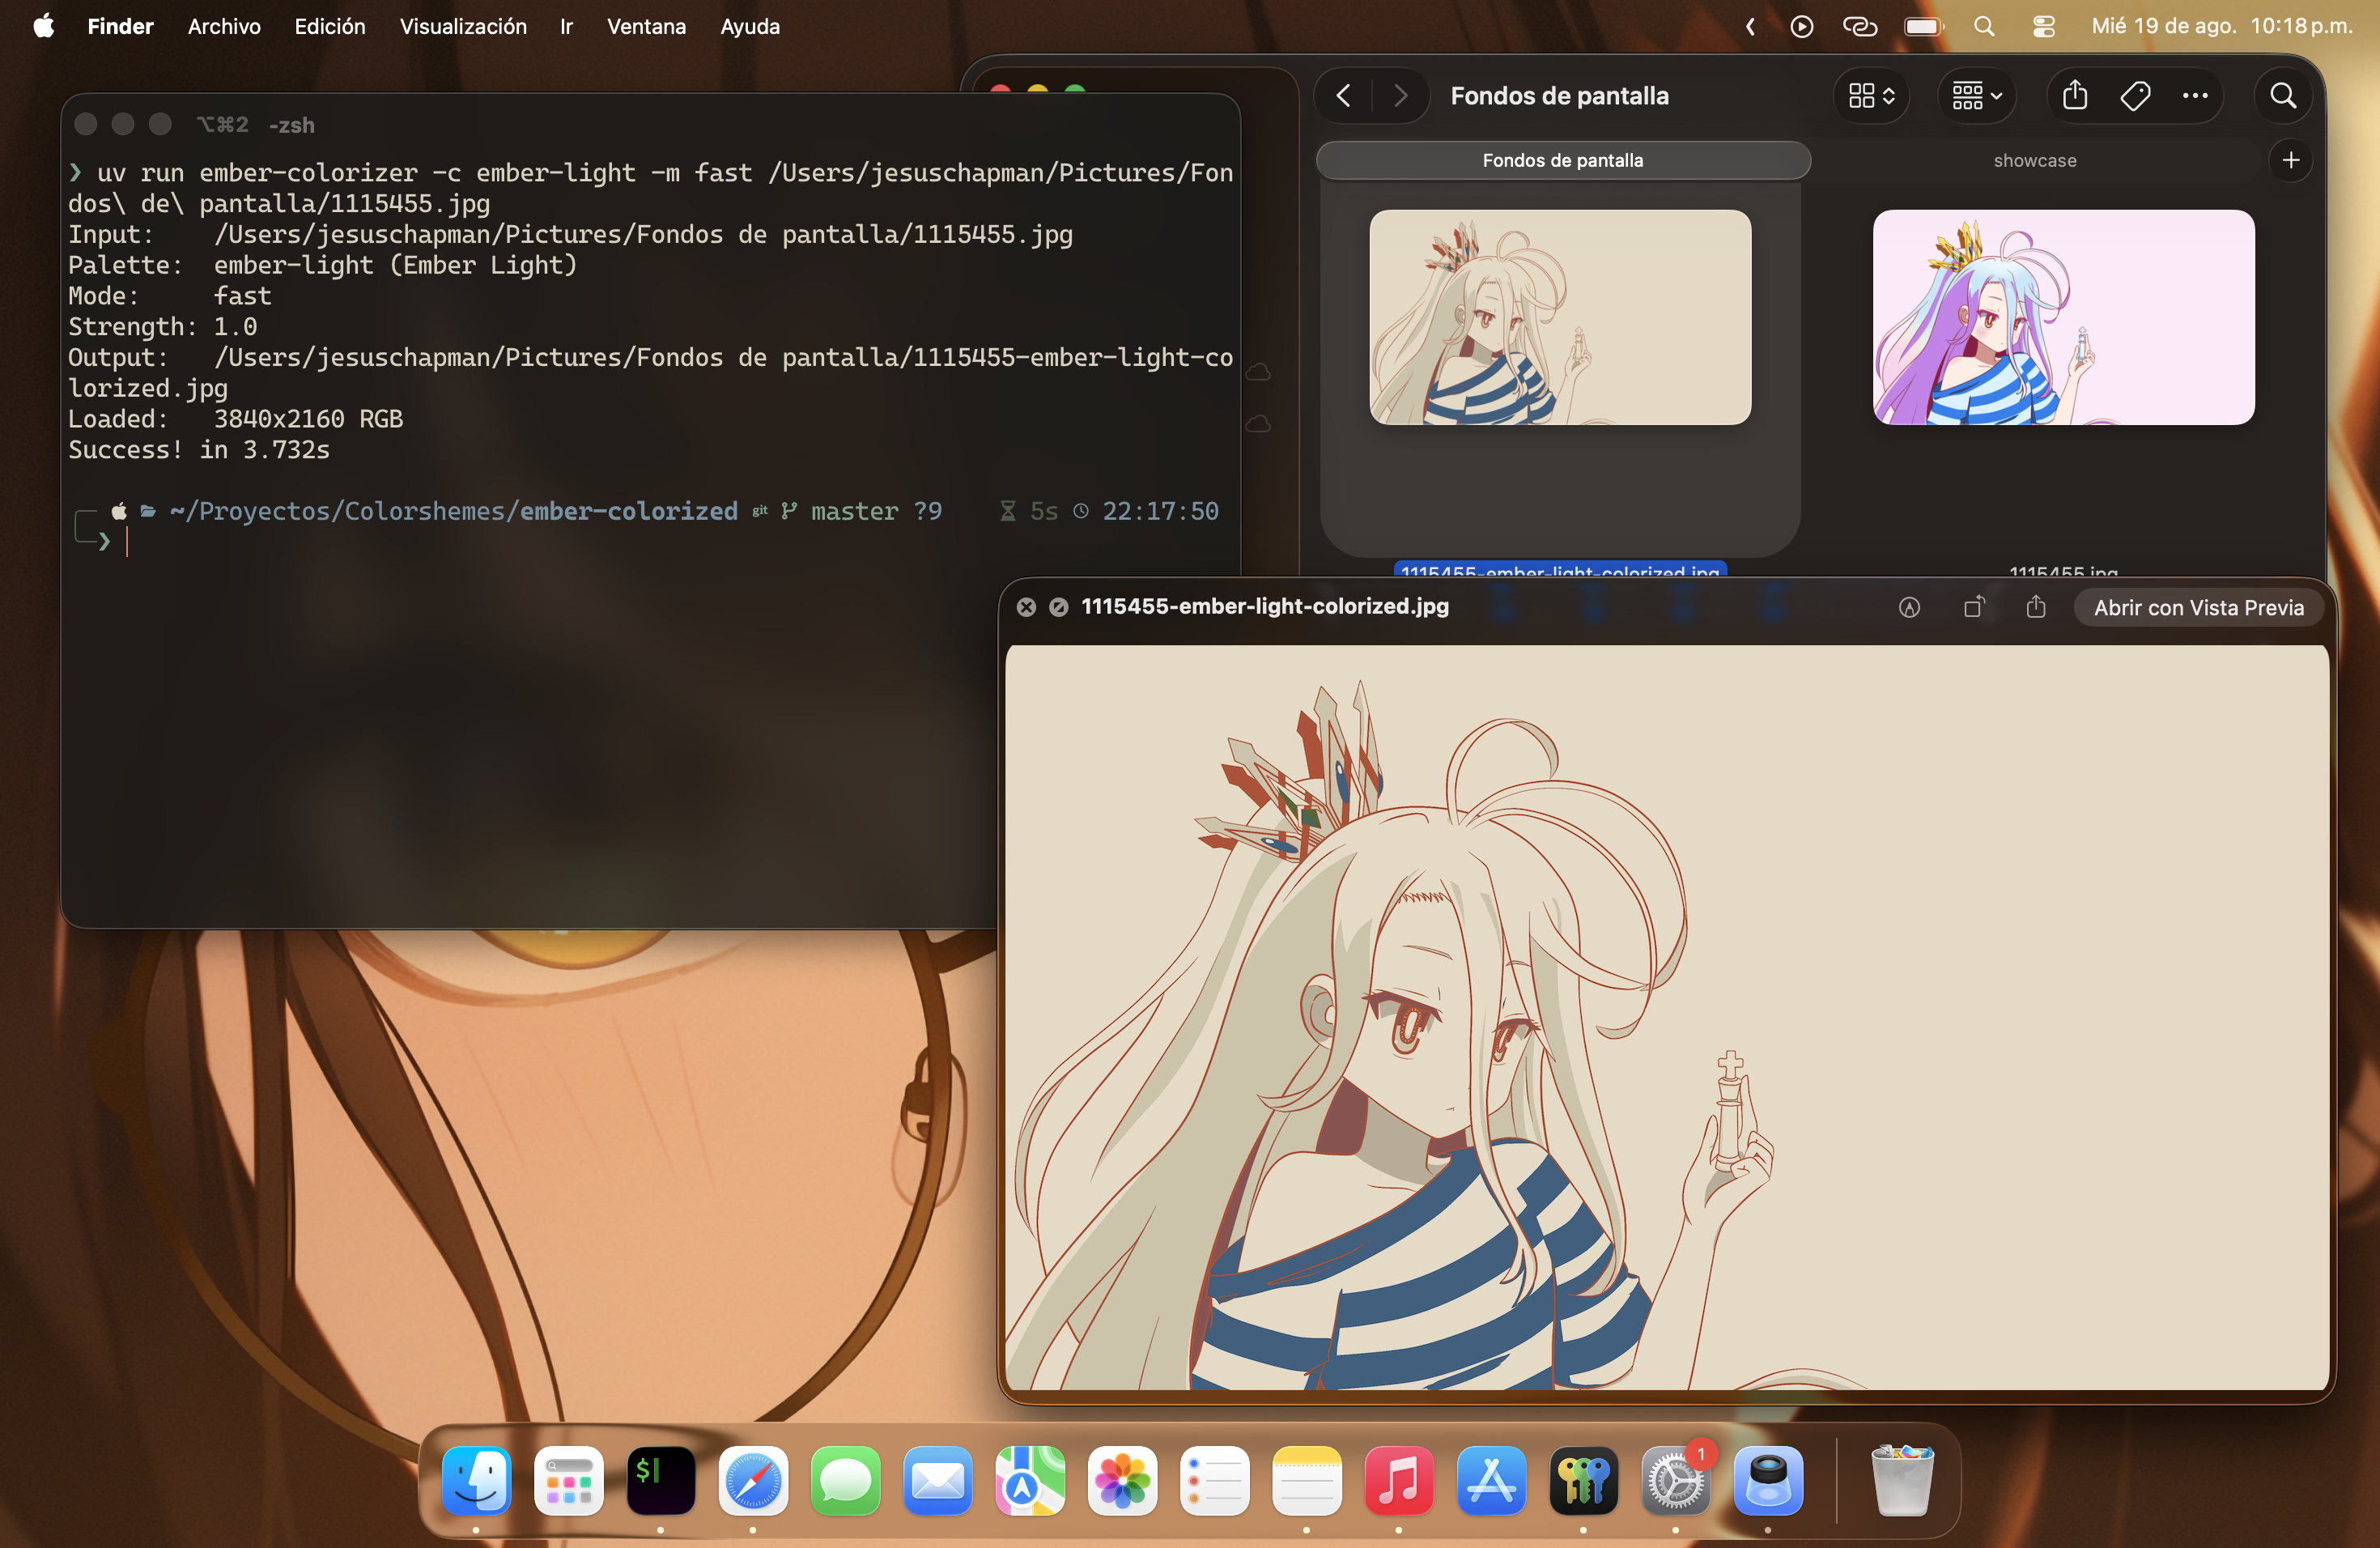Check the battery status icon
The width and height of the screenshot is (2380, 1548).
(1924, 26)
